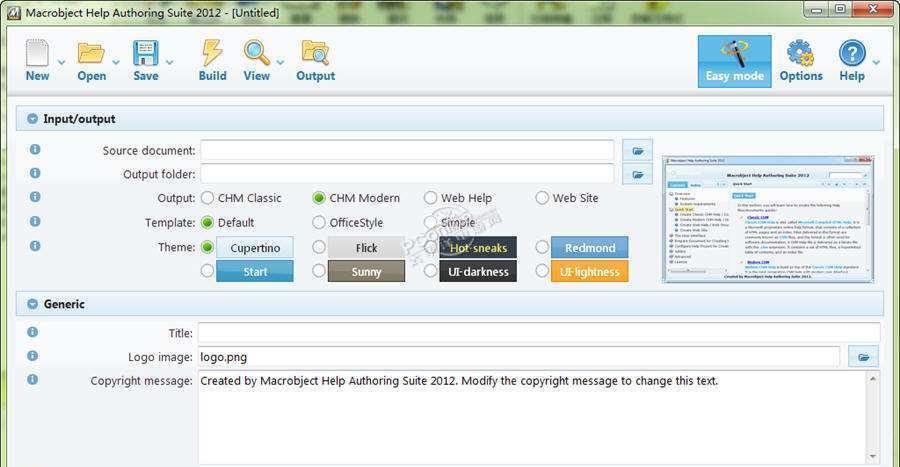Select CHM Classic output option
This screenshot has height=467, width=900.
pyautogui.click(x=207, y=198)
